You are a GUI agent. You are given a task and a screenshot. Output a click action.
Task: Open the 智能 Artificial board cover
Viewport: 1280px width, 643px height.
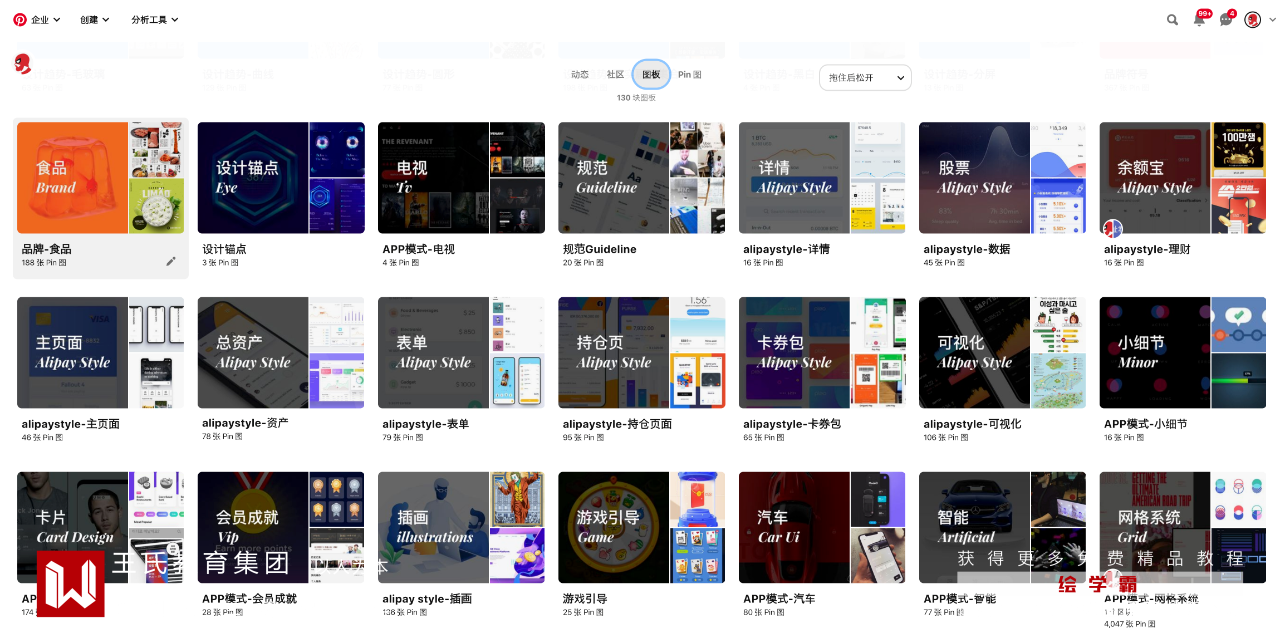(x=1002, y=528)
